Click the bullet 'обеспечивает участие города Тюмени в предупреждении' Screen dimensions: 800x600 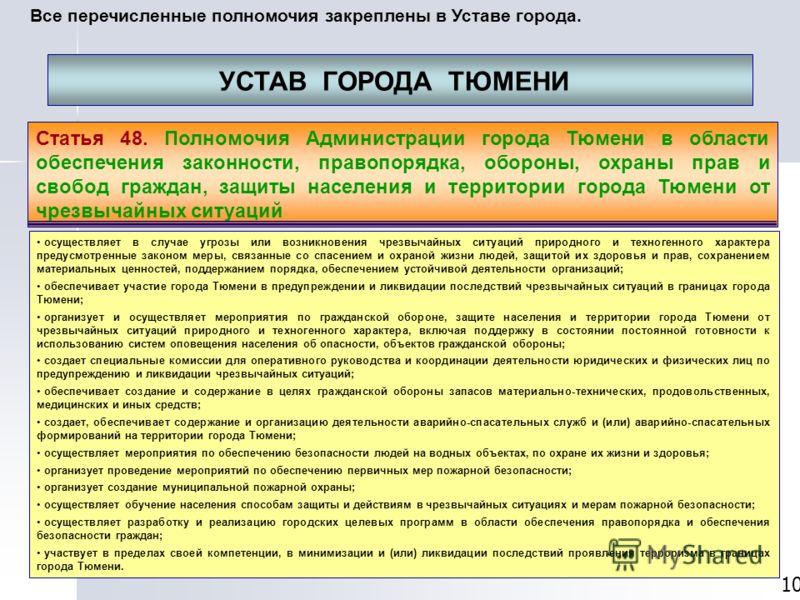[x=403, y=293]
